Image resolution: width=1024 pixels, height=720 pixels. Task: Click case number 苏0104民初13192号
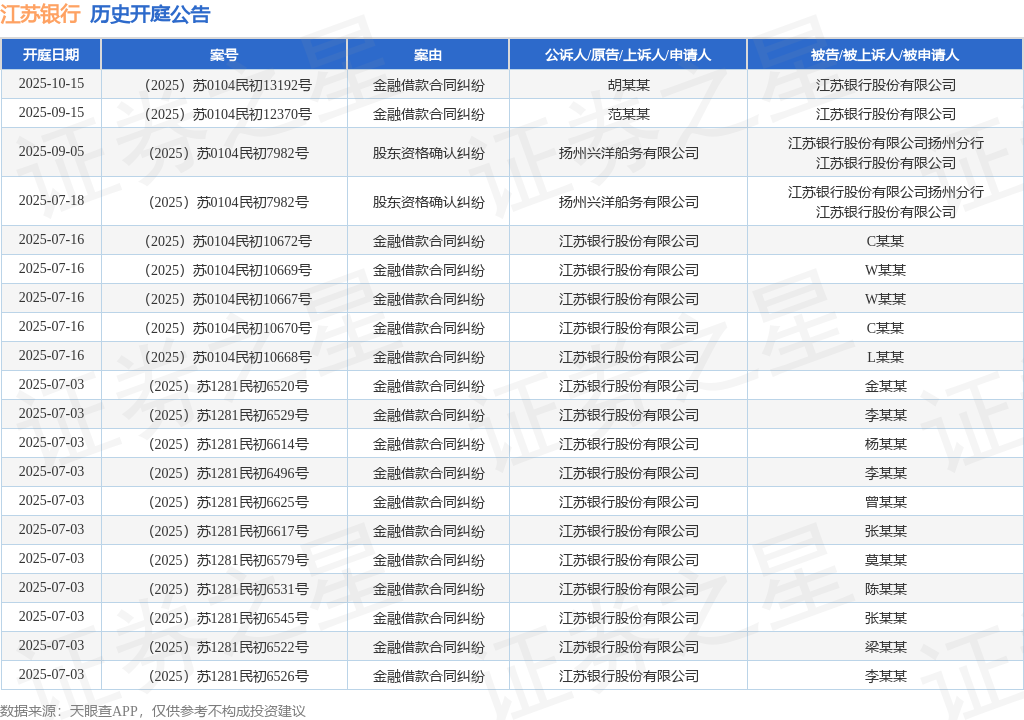click(x=252, y=86)
